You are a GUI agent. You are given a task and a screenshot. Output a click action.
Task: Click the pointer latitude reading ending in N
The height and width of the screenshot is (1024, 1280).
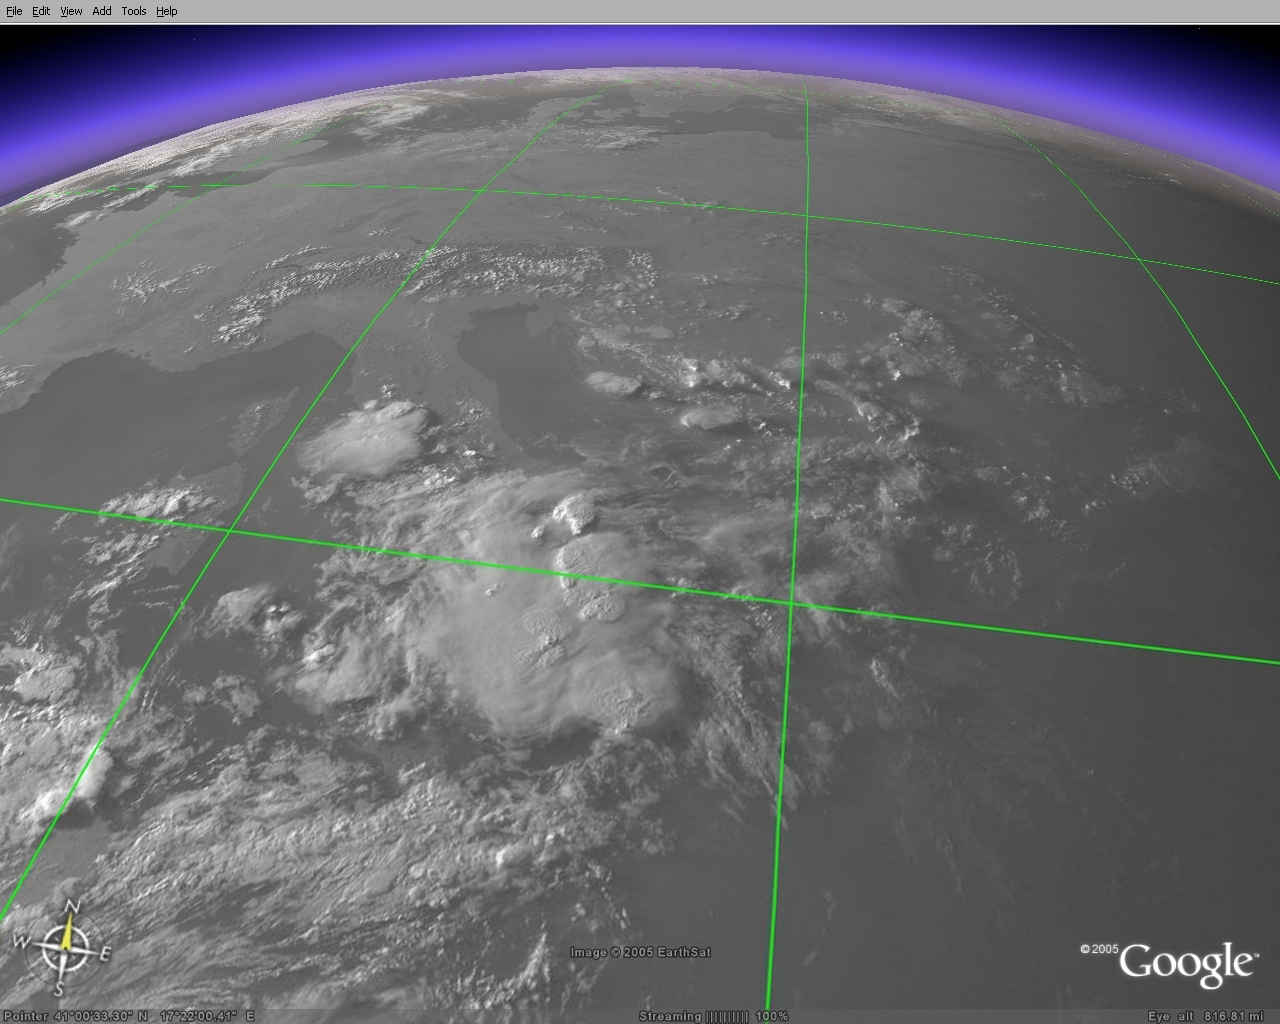(101, 1016)
